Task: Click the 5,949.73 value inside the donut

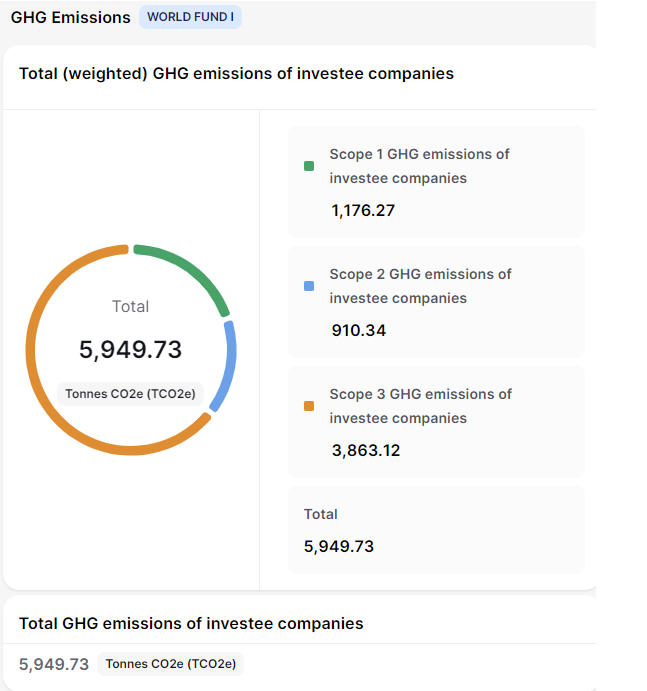Action: click(x=130, y=349)
